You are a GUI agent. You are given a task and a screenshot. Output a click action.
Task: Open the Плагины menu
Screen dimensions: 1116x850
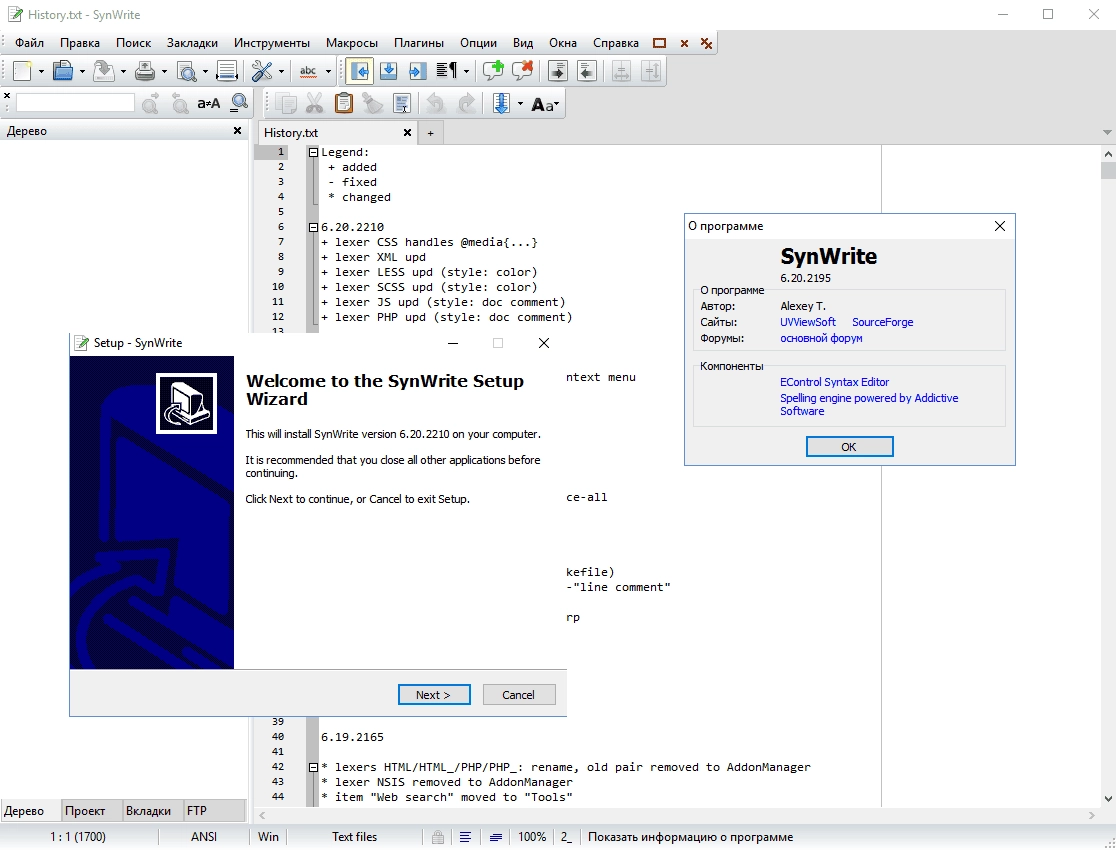click(x=418, y=43)
